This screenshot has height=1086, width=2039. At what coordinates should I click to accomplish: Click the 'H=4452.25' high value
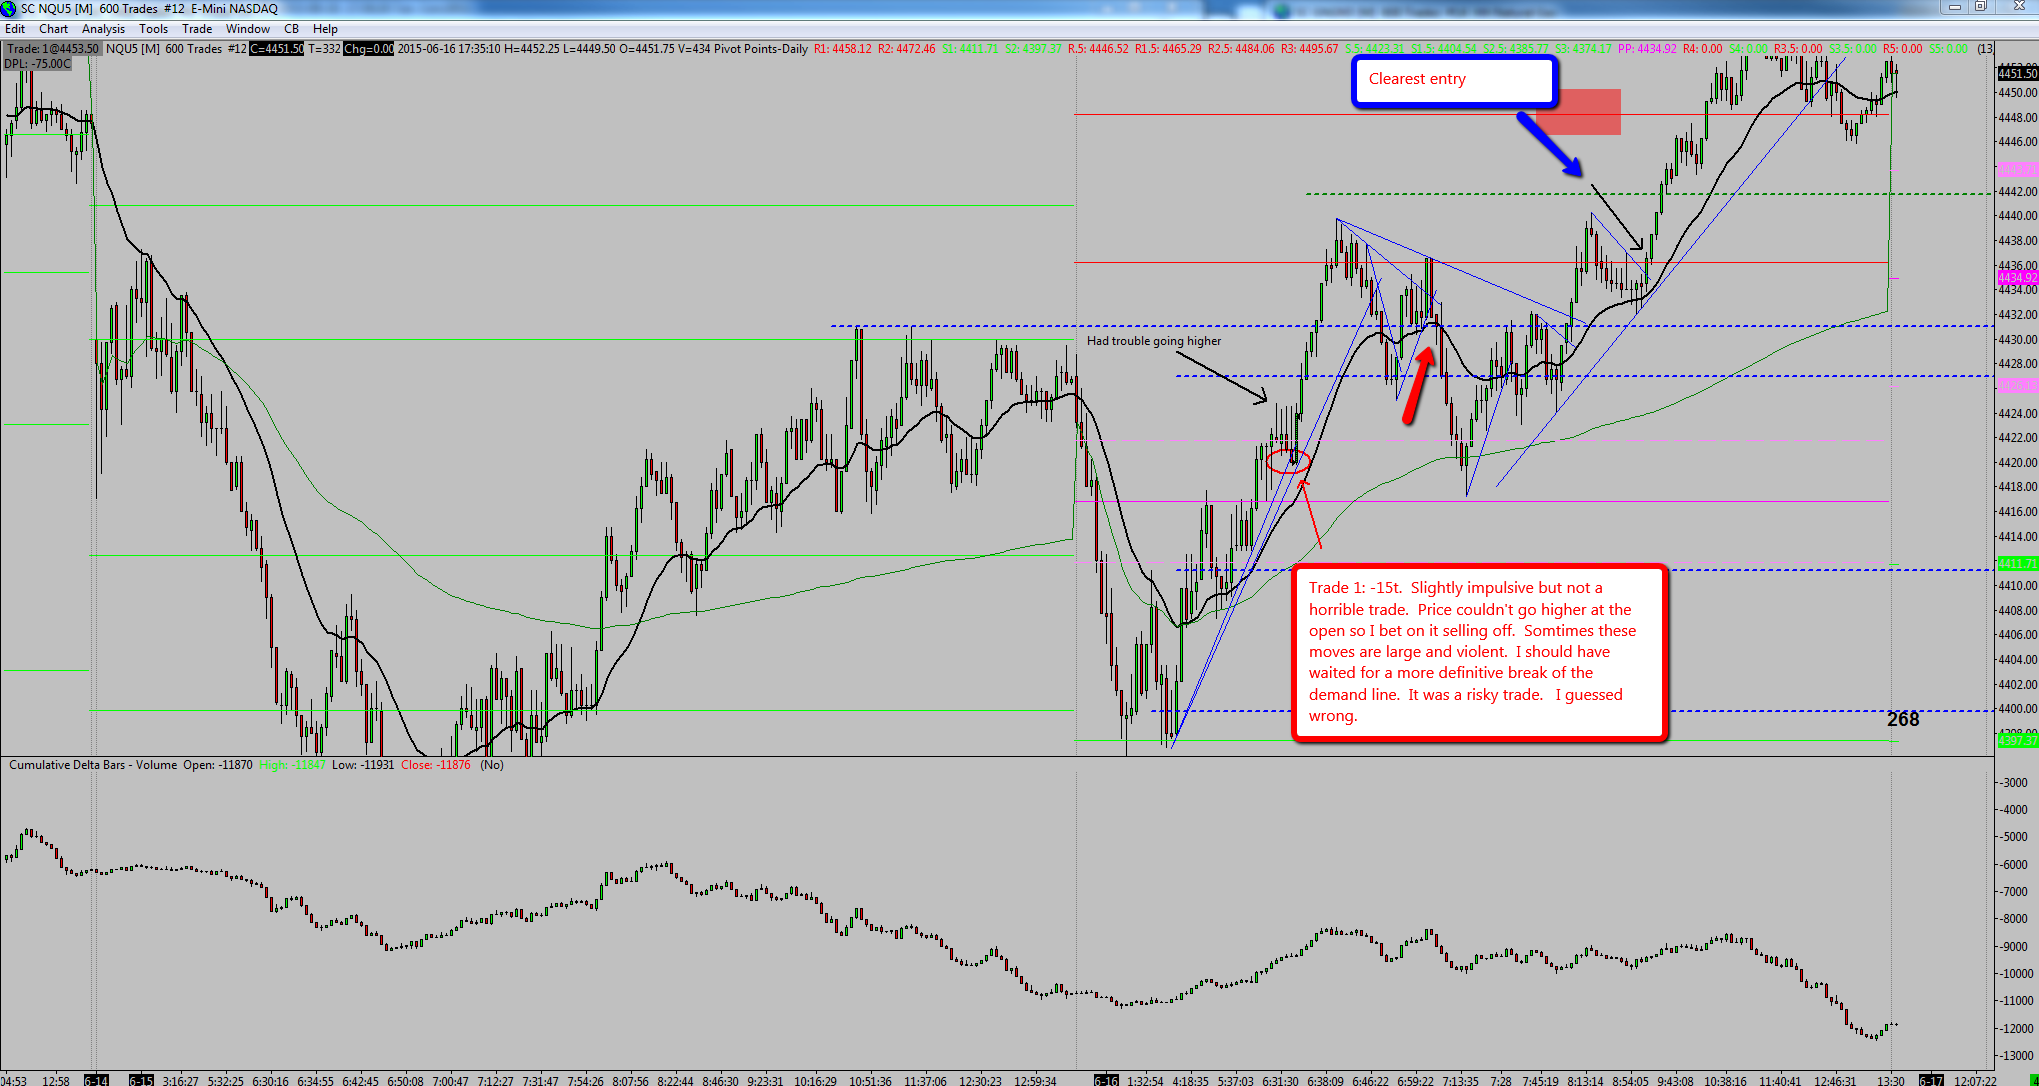(x=531, y=49)
